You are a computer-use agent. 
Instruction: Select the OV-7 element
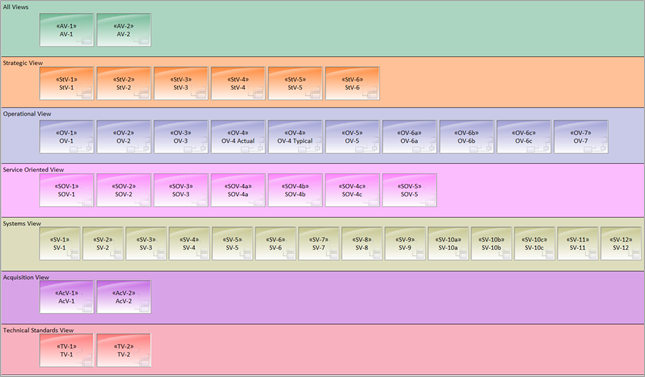tap(581, 137)
